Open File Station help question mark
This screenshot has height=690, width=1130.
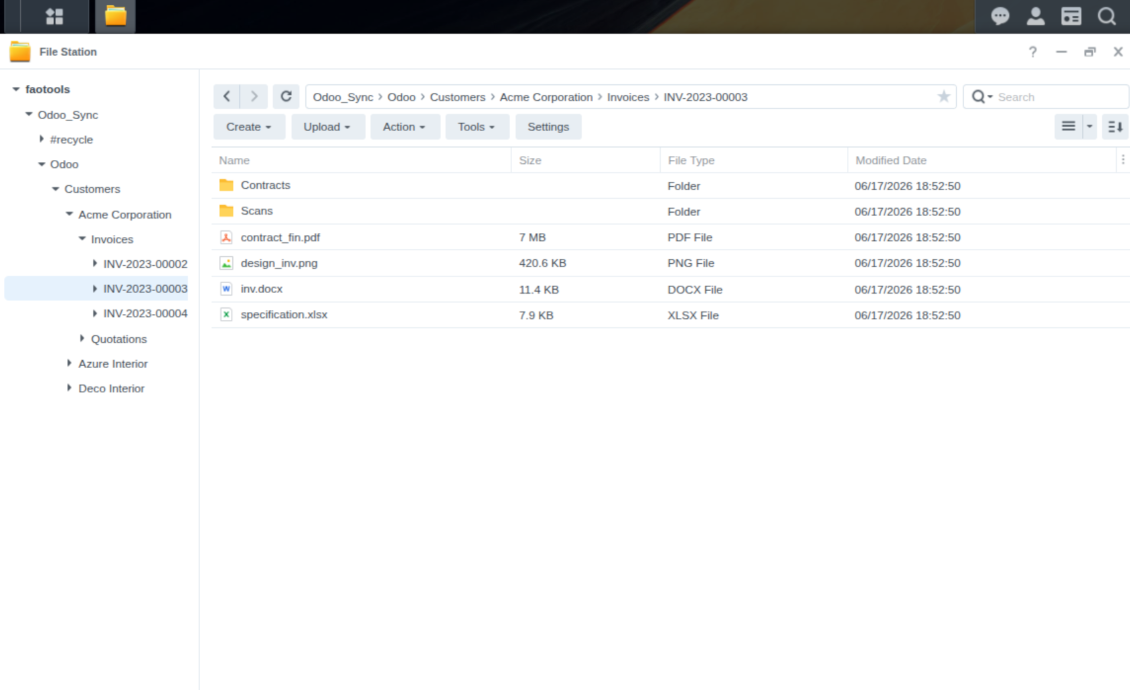click(1033, 52)
